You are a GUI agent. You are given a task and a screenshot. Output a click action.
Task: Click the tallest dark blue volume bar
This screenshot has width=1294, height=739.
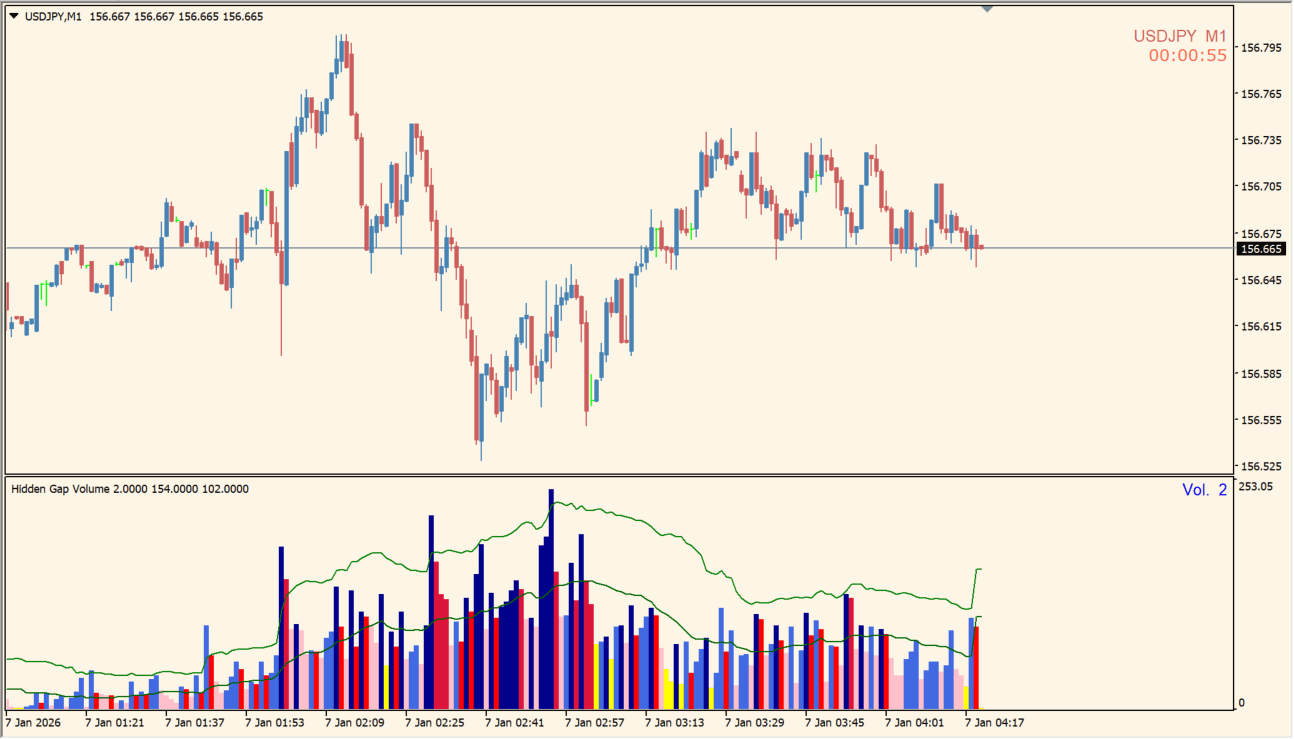point(551,600)
